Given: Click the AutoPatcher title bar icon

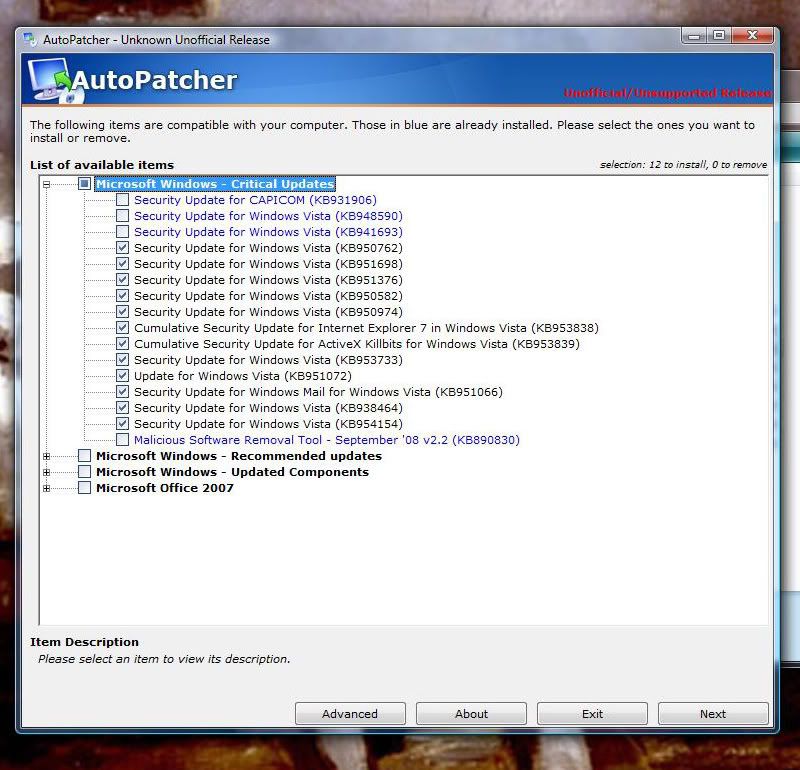Looking at the screenshot, I should (30, 39).
